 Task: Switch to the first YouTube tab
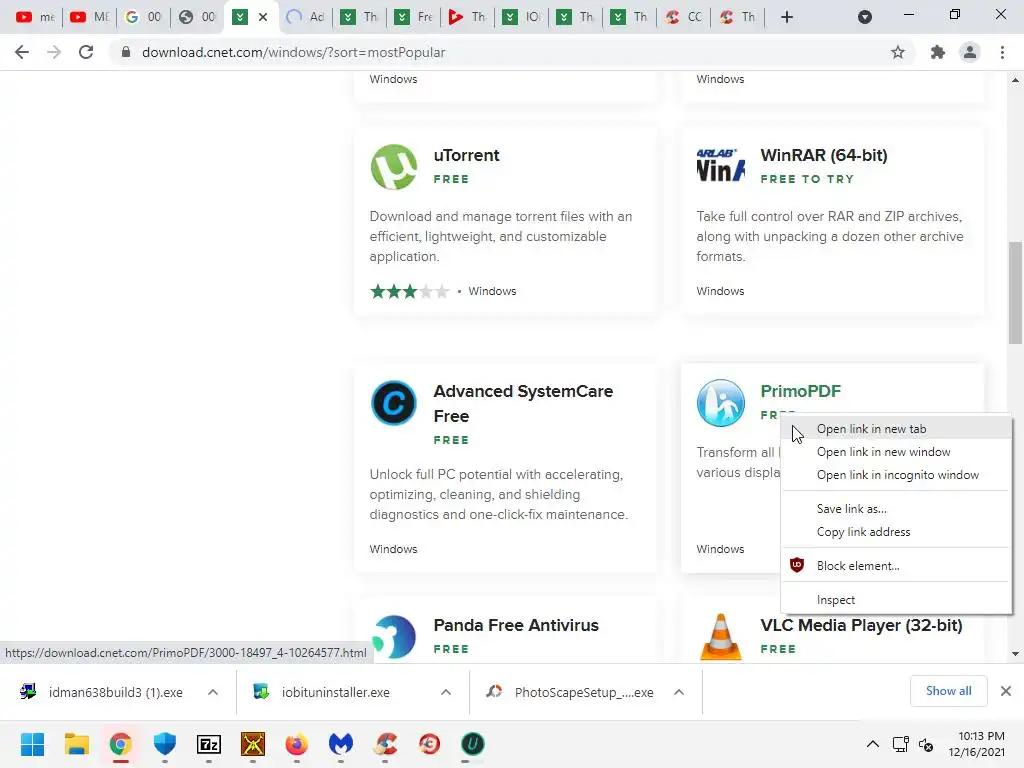coord(35,17)
